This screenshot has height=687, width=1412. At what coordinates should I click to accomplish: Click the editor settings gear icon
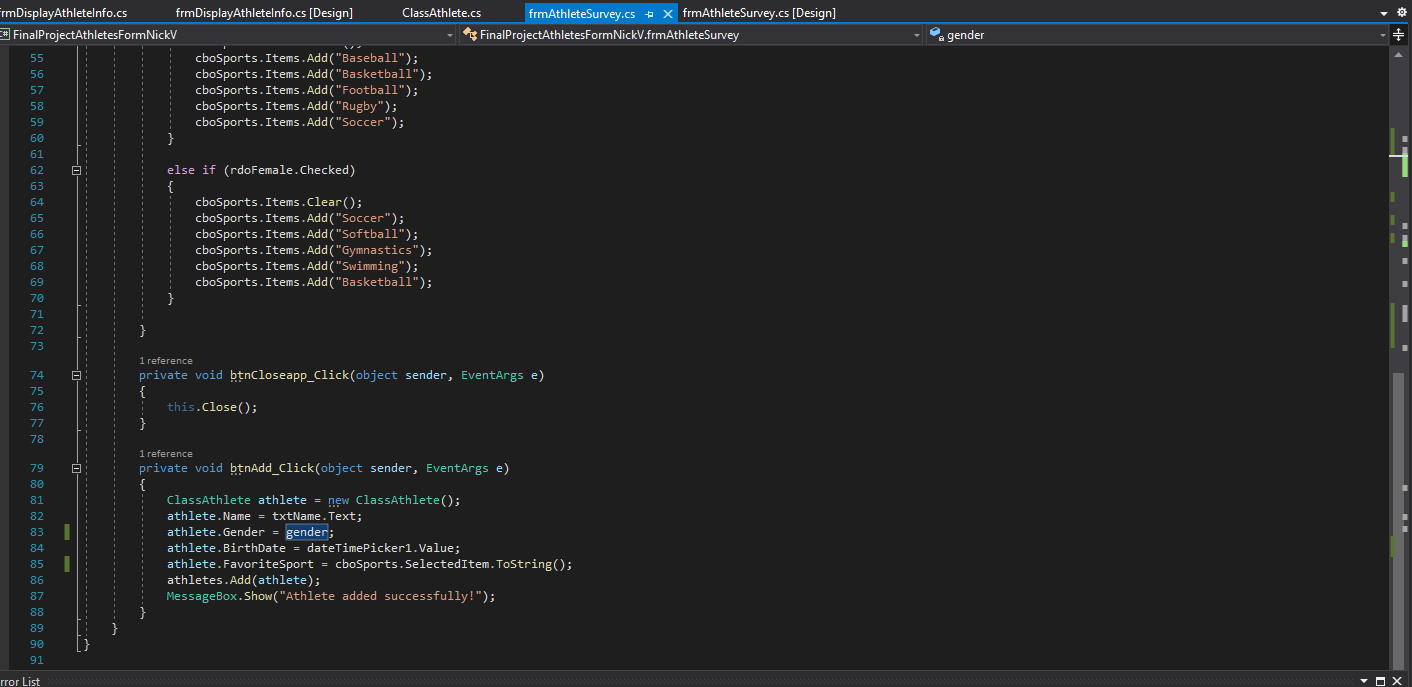(1400, 12)
